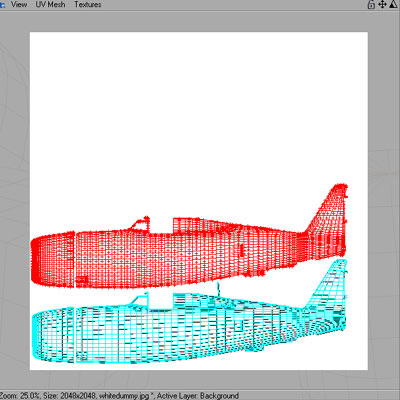This screenshot has height=400, width=400.
Task: Click the cyan mesh nose cowling
Action: tap(53, 335)
